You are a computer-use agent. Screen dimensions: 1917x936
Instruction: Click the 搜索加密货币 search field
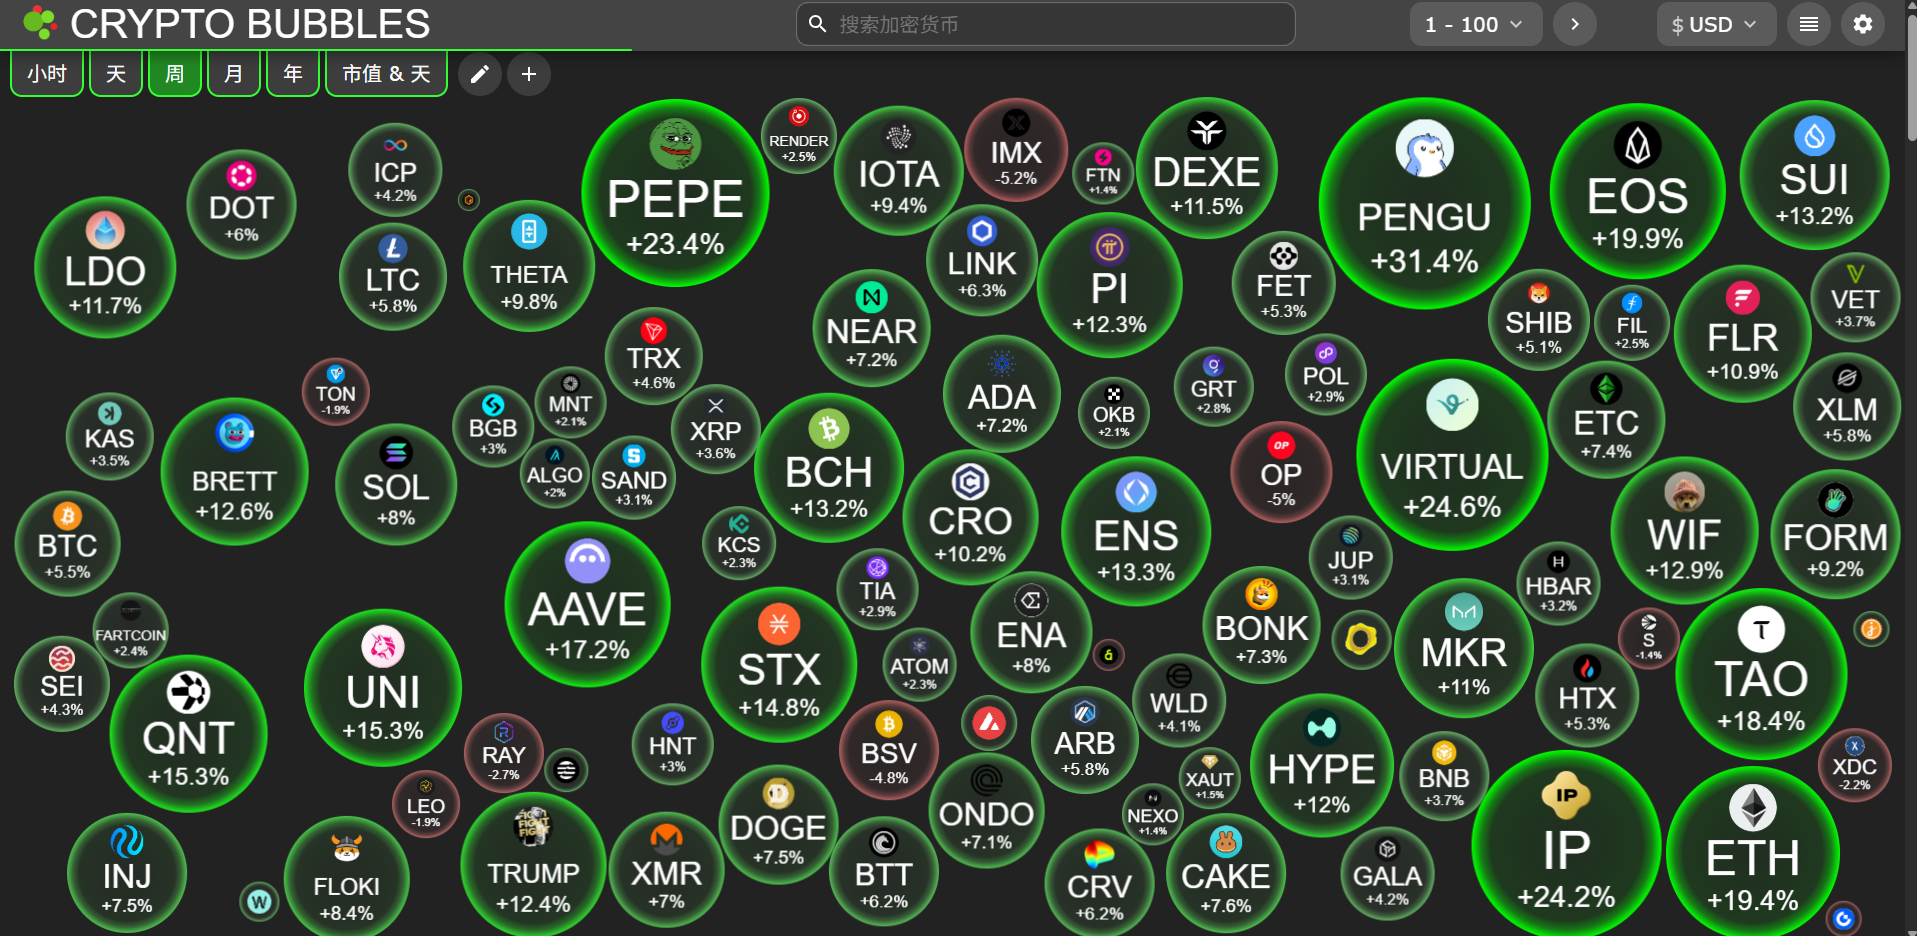tap(1045, 24)
